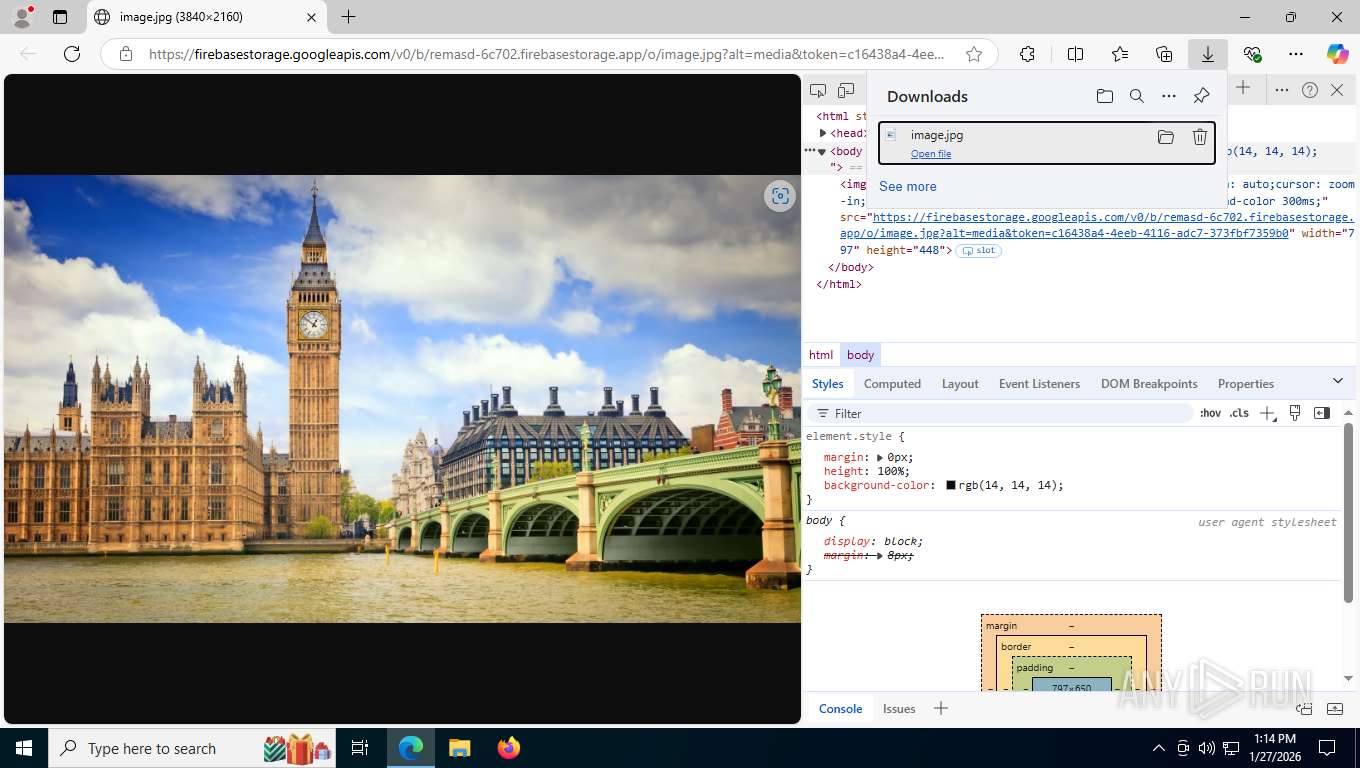1360x768 pixels.
Task: Open the DOM Breakpoints tab
Action: pos(1149,384)
